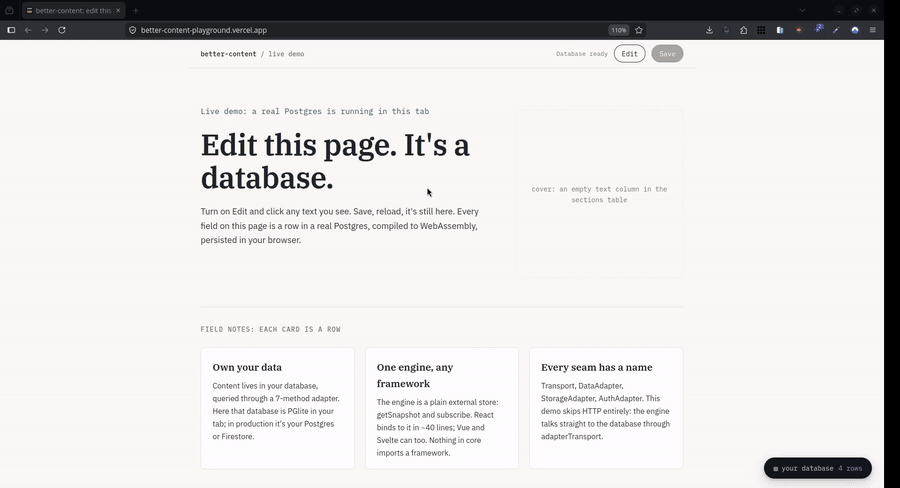Open the browser downloads icon
This screenshot has height=488, width=900.
pos(709,30)
